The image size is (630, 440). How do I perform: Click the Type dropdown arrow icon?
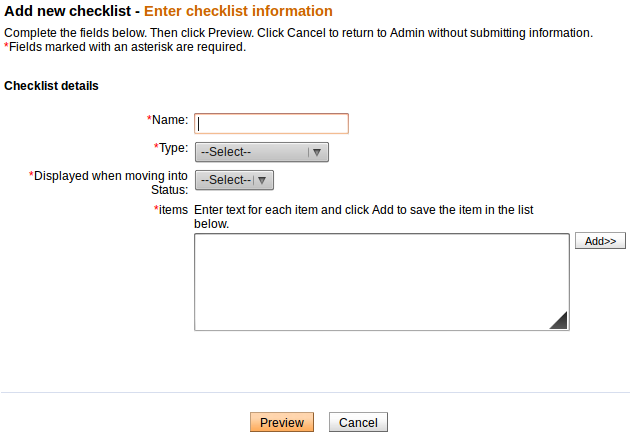(x=317, y=152)
